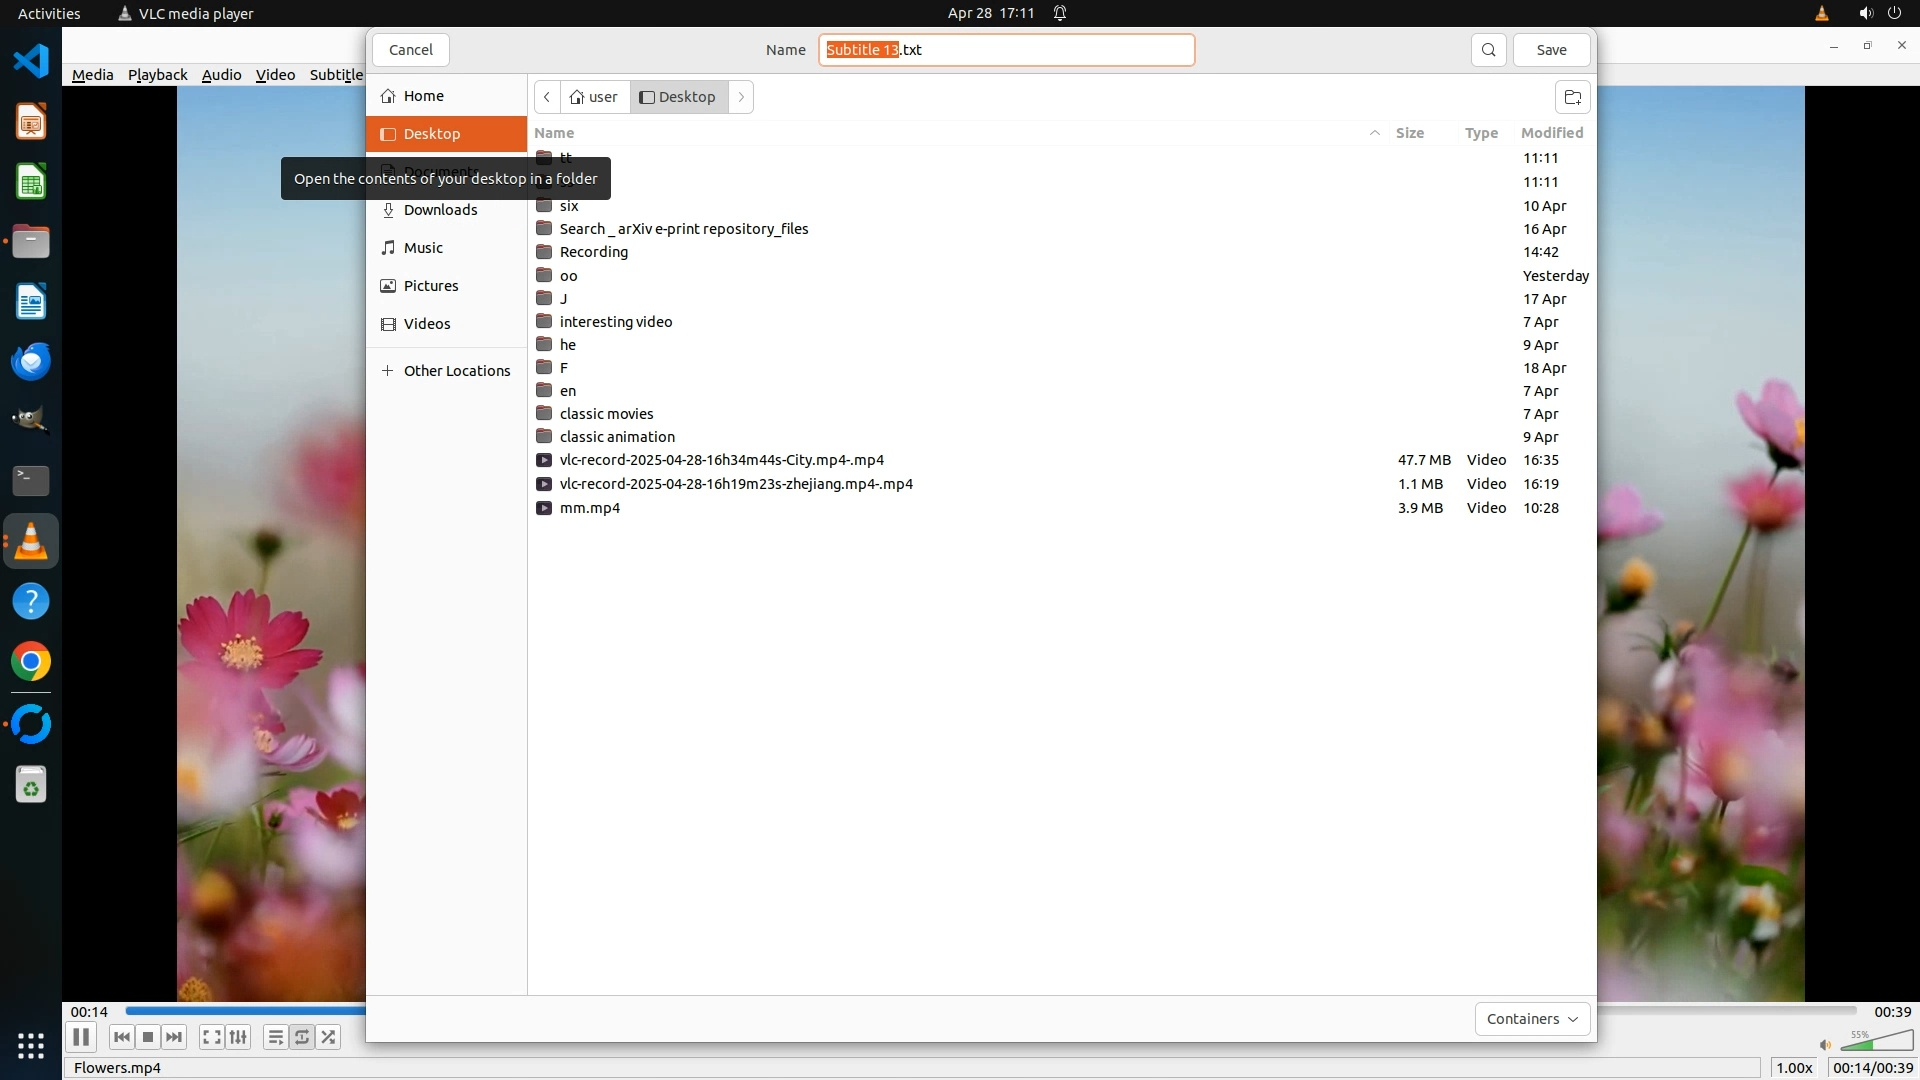
Task: Click the stop playback button
Action: (148, 1037)
